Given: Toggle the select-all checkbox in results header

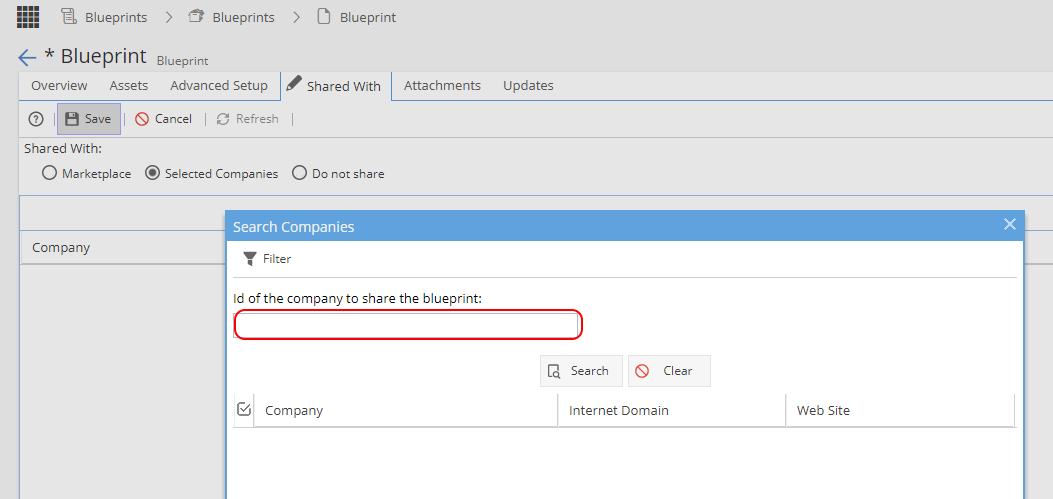Looking at the screenshot, I should tap(244, 409).
